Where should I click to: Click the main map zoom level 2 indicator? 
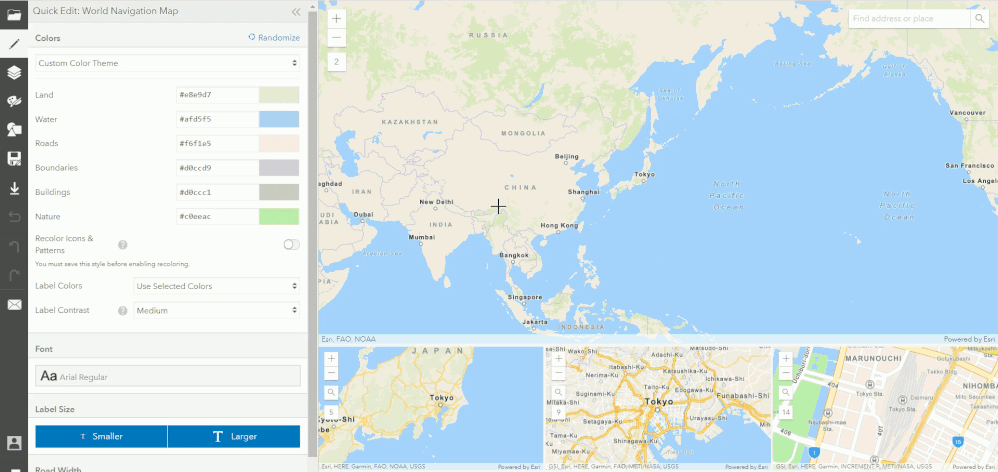pos(337,62)
